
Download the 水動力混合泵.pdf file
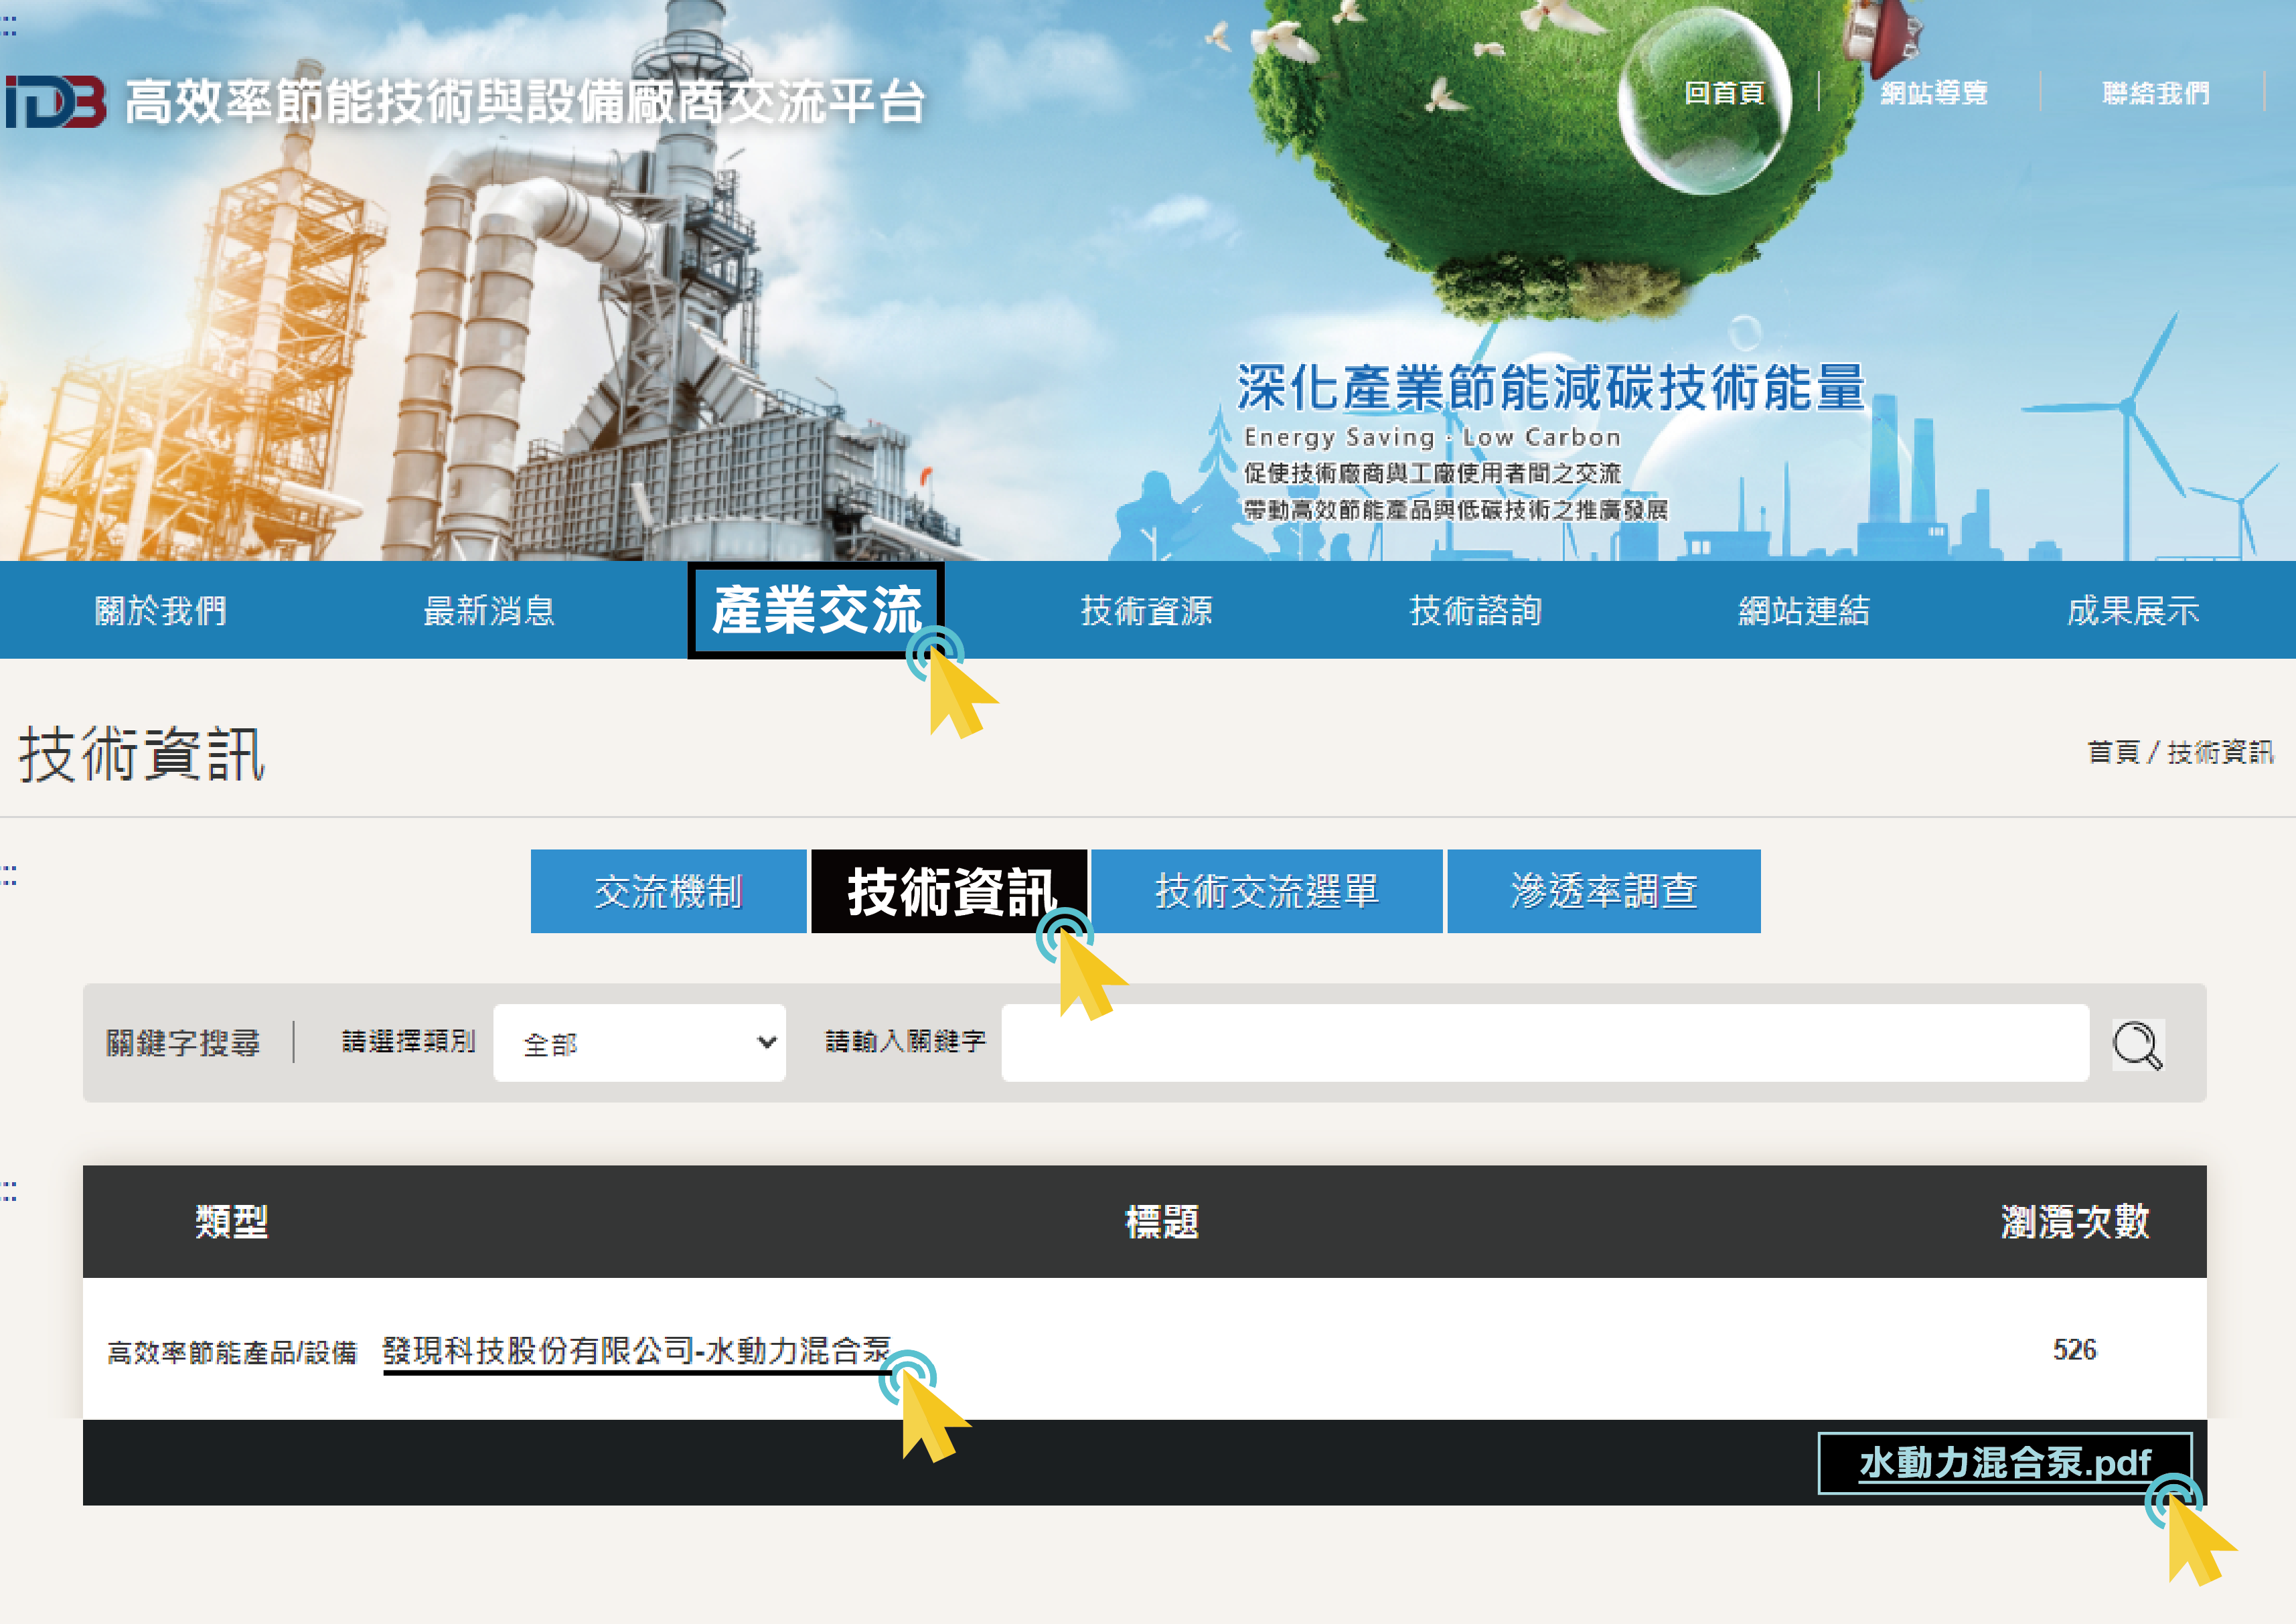coord(2004,1463)
